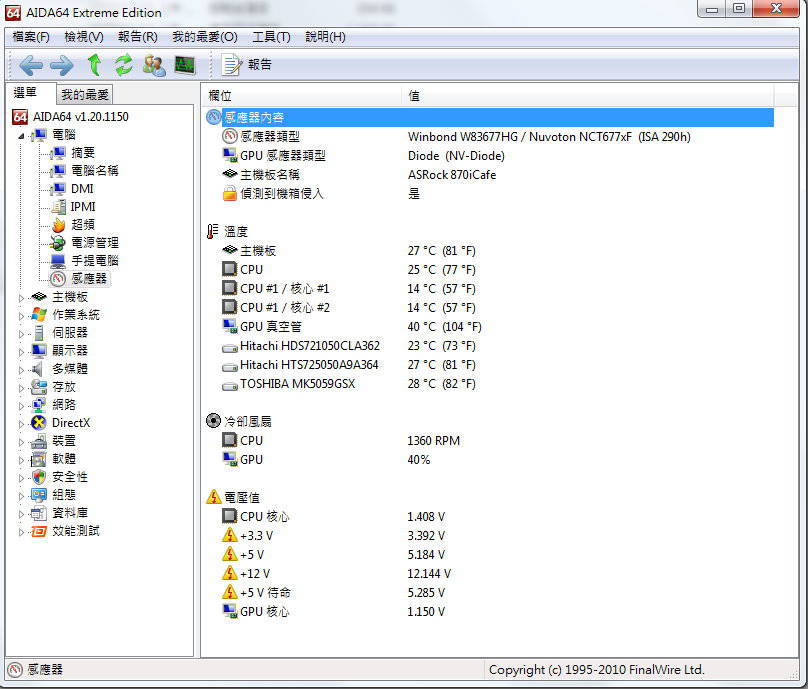Select 電腦名稱 in the tree

pyautogui.click(x=94, y=171)
